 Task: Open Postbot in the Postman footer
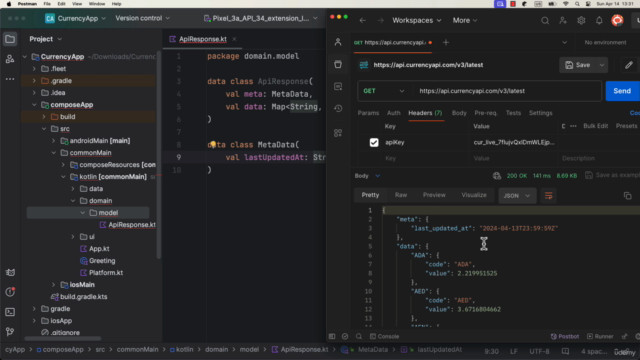(565, 337)
